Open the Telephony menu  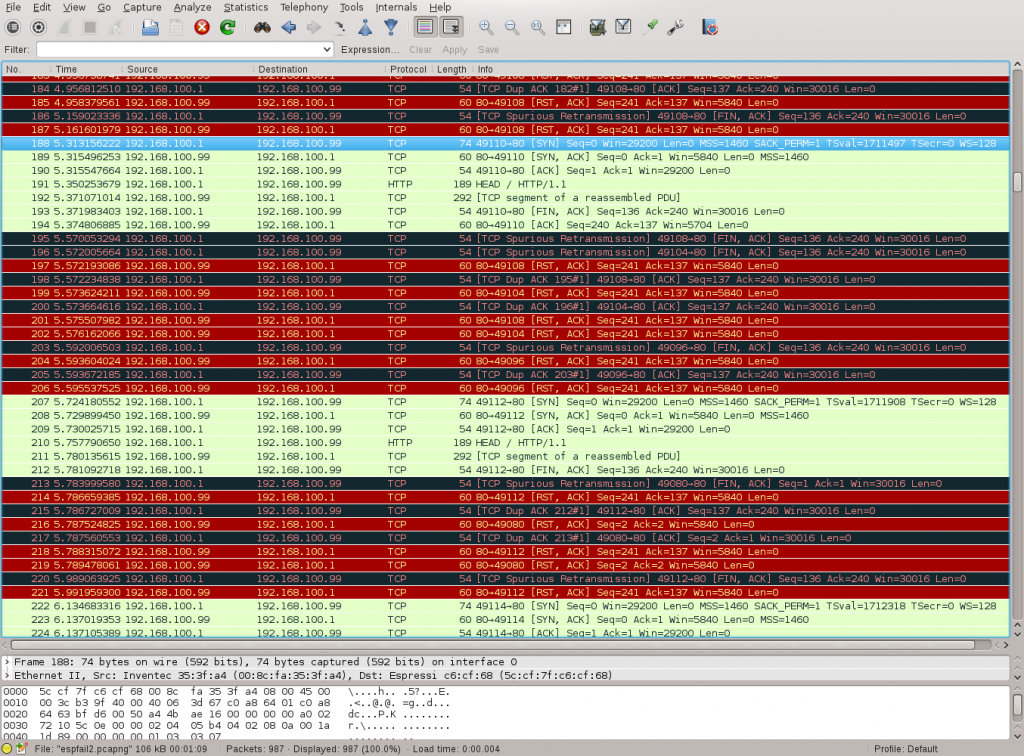303,7
